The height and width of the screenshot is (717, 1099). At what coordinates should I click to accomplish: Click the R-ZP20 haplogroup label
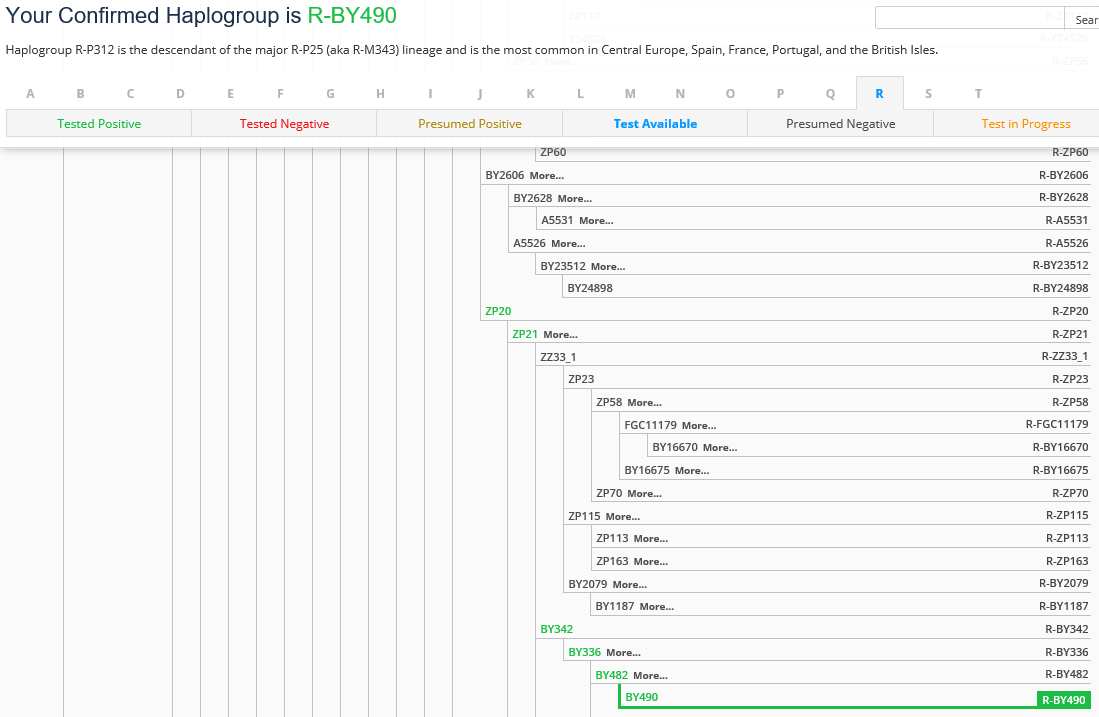(x=1070, y=311)
